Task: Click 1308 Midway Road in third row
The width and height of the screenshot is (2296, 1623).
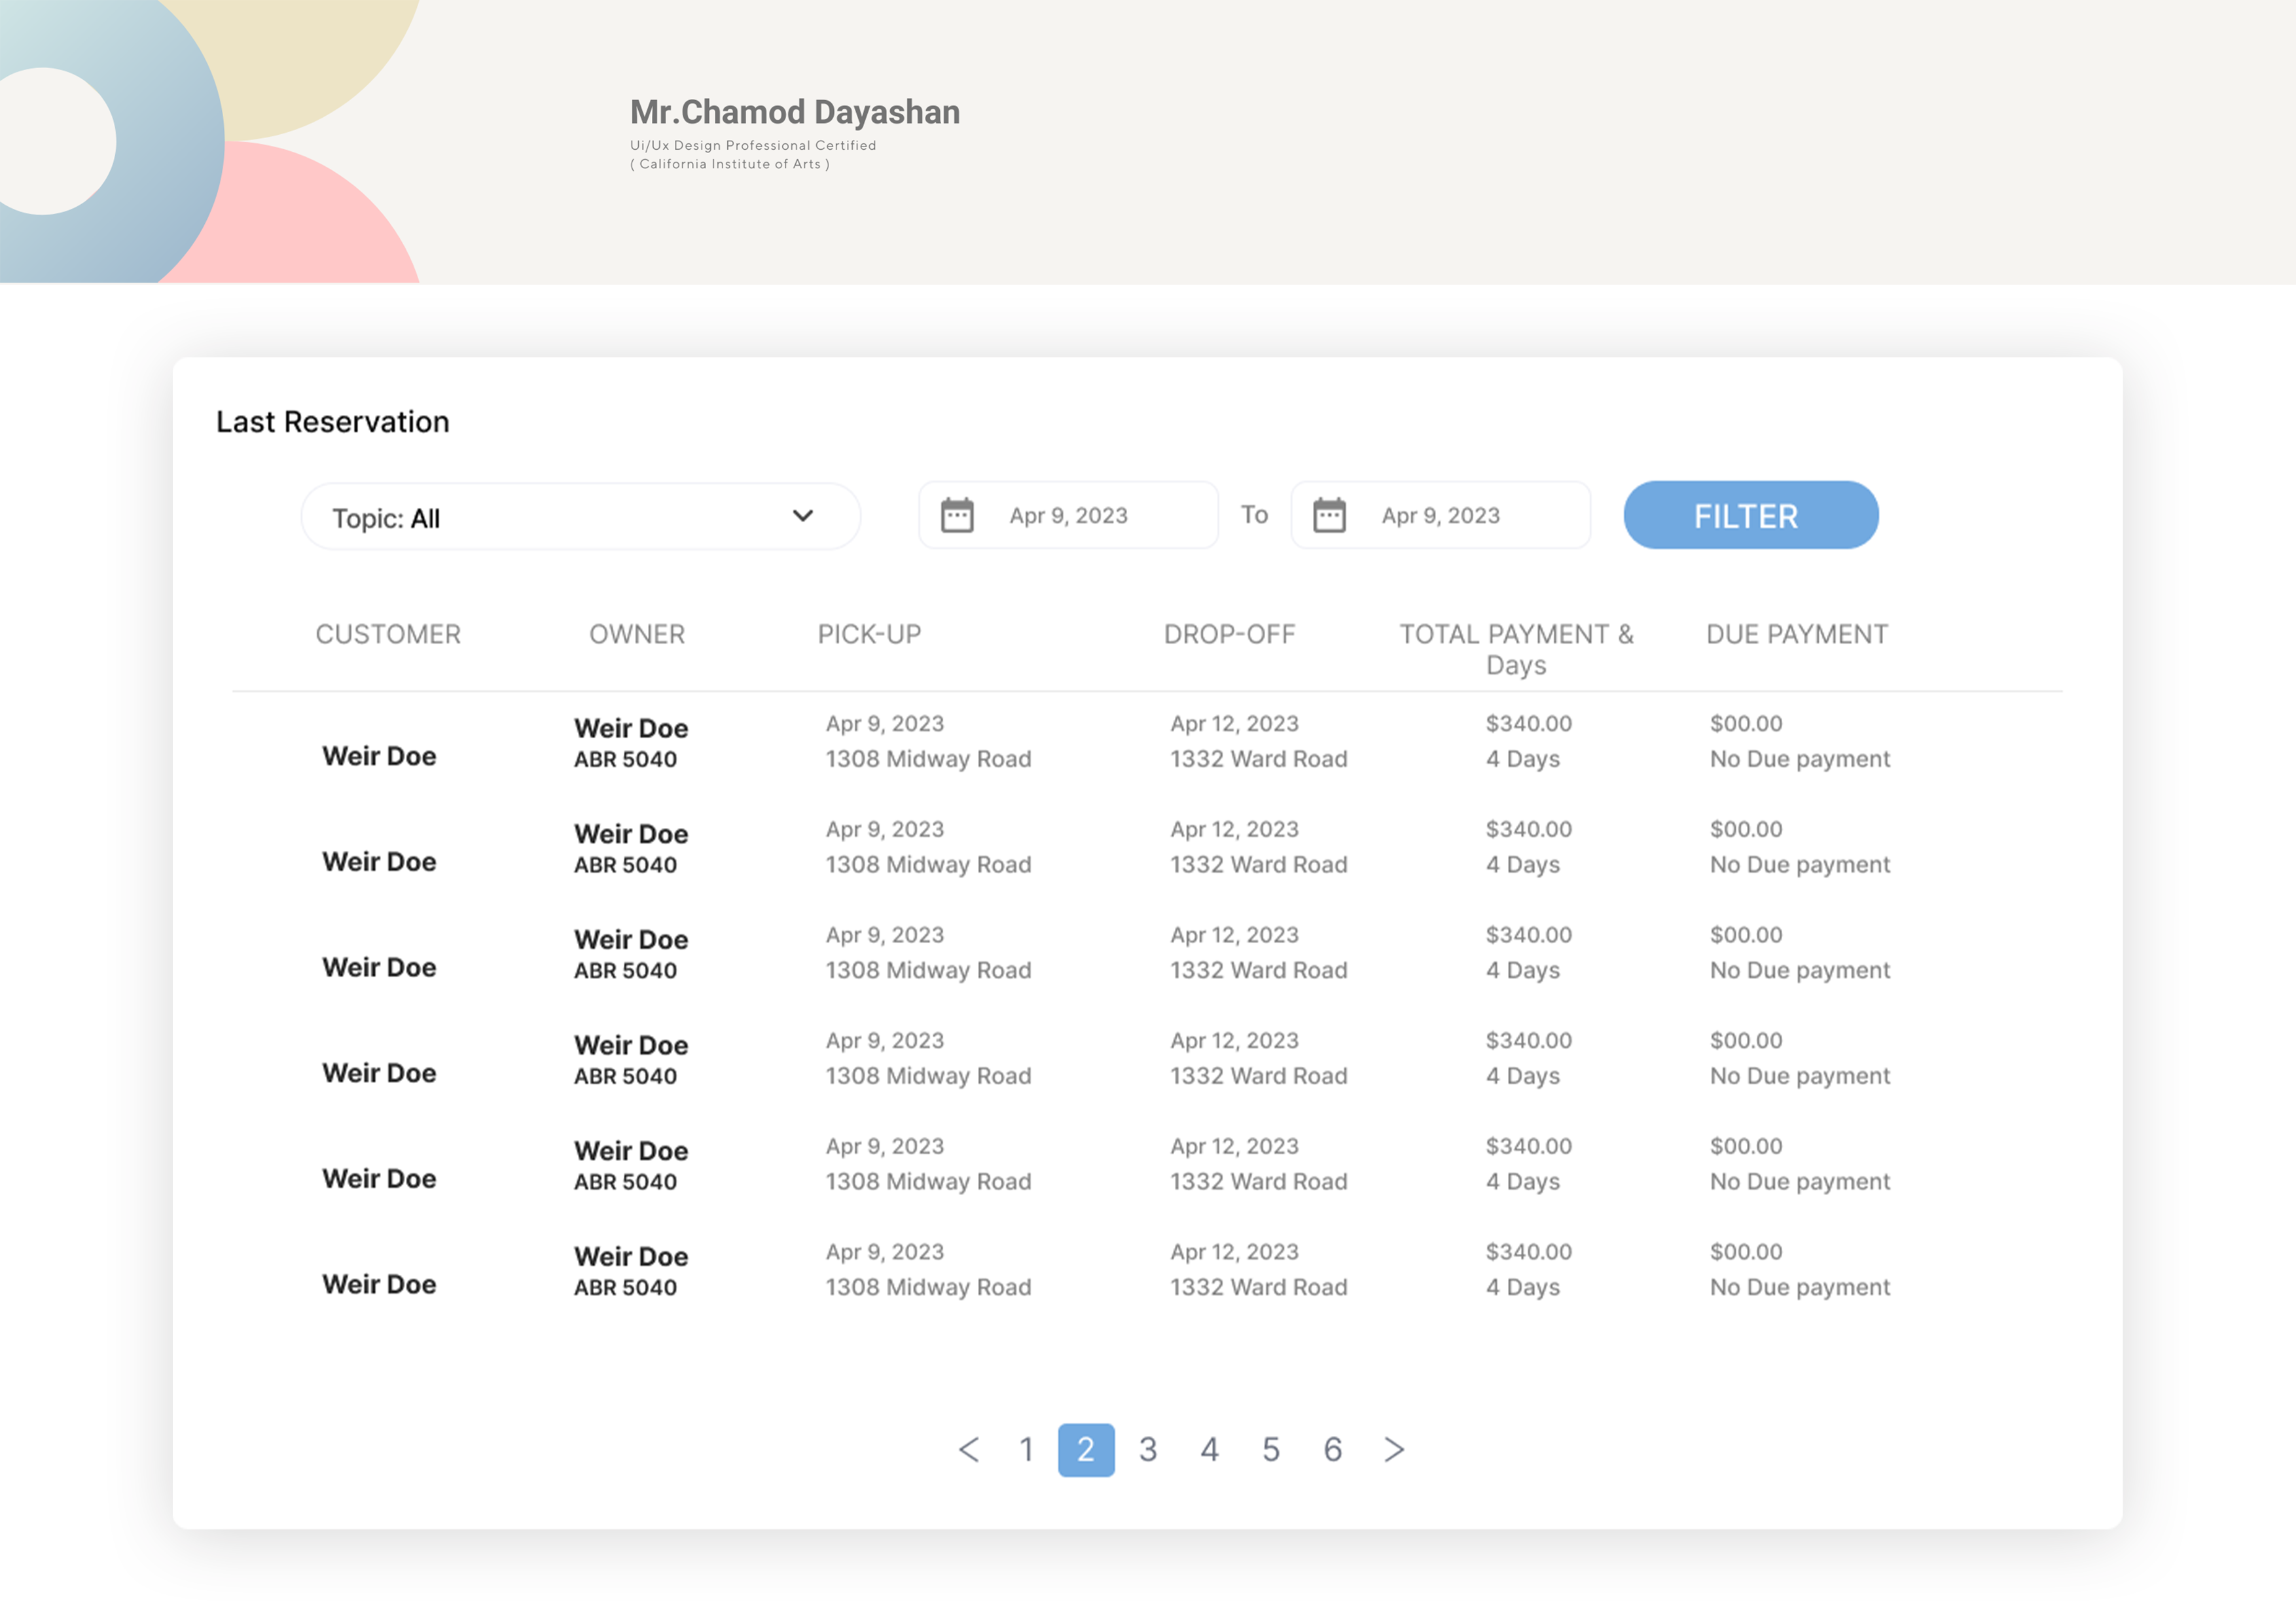Action: pos(928,970)
